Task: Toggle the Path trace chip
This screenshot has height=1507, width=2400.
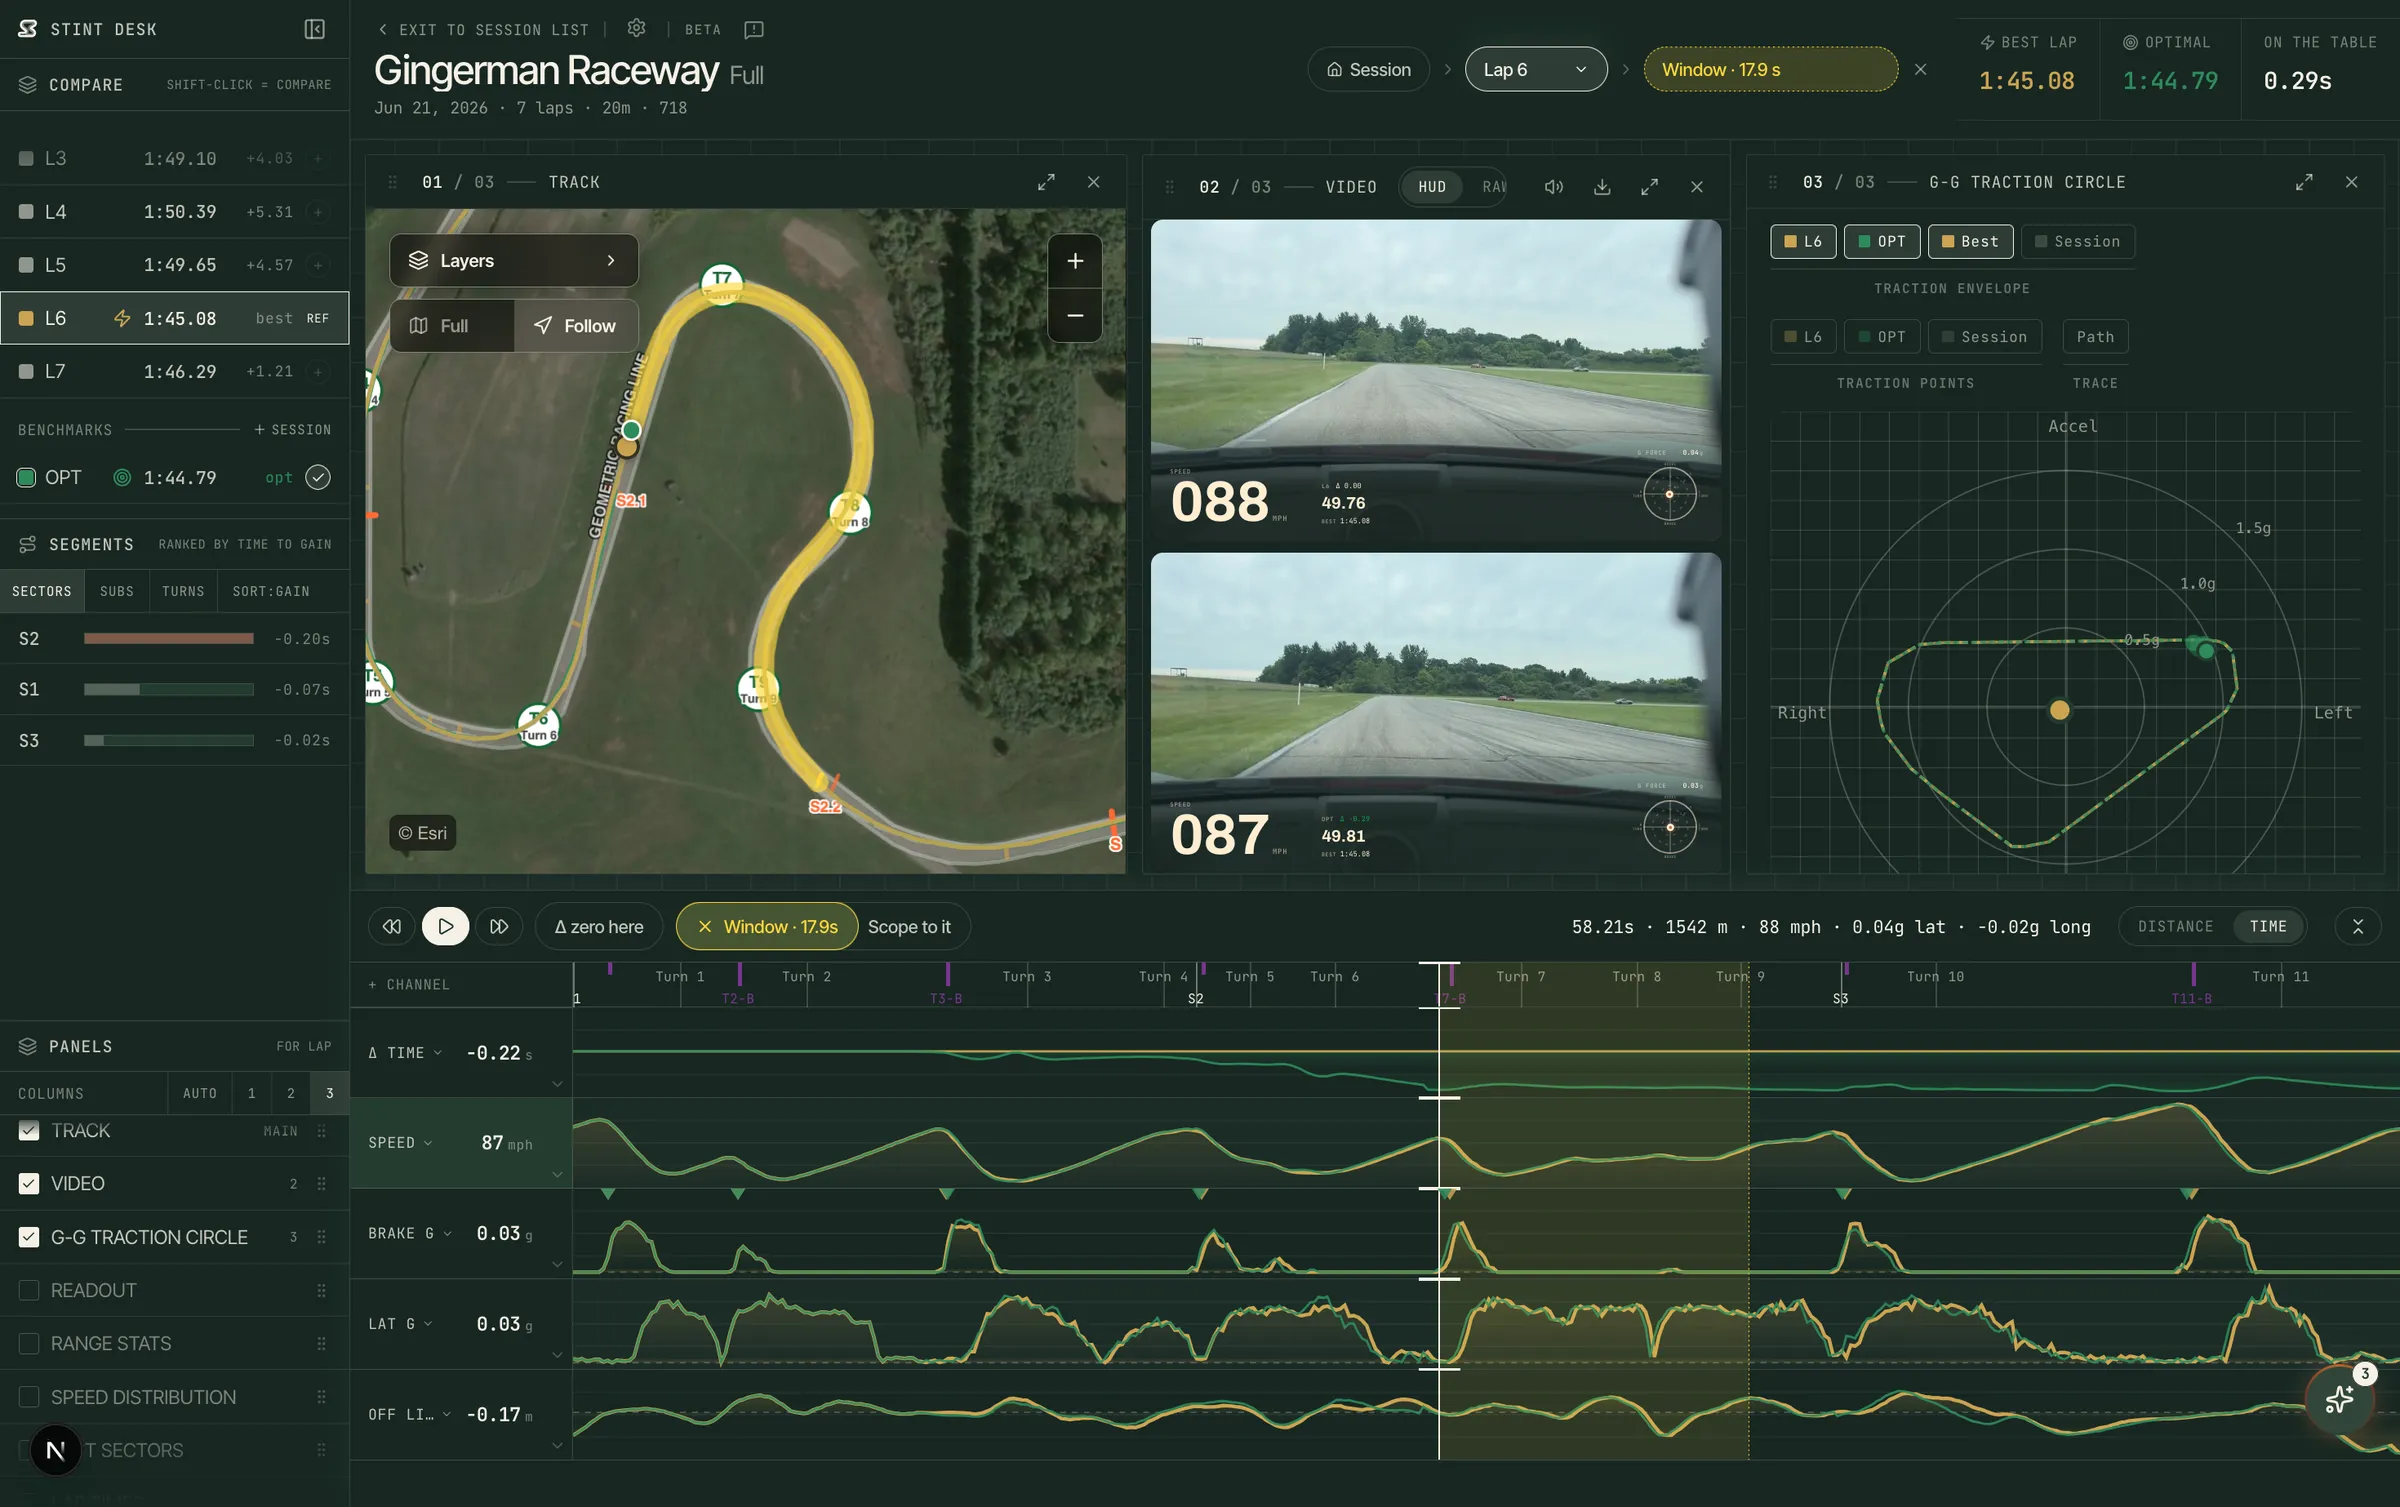Action: coord(2095,337)
